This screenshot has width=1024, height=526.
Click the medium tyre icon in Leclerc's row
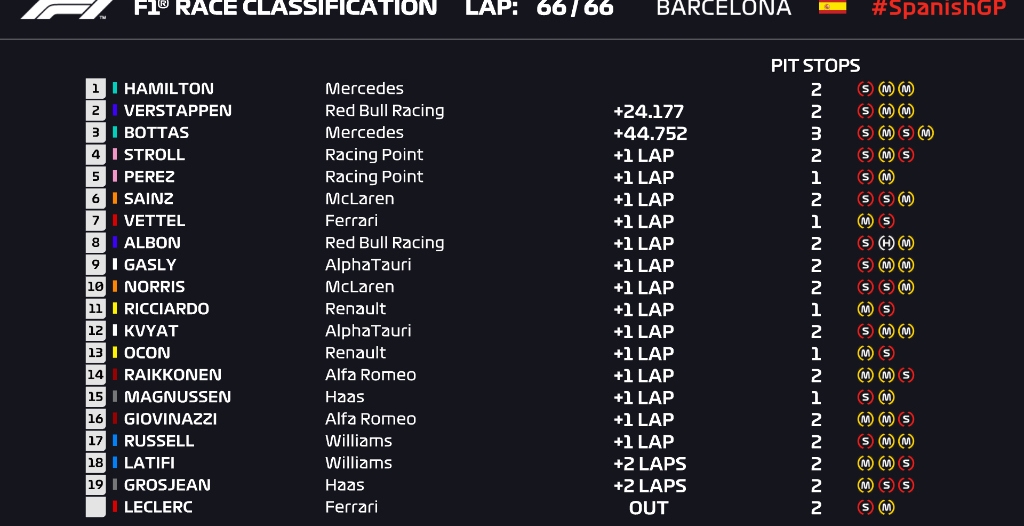coord(885,507)
